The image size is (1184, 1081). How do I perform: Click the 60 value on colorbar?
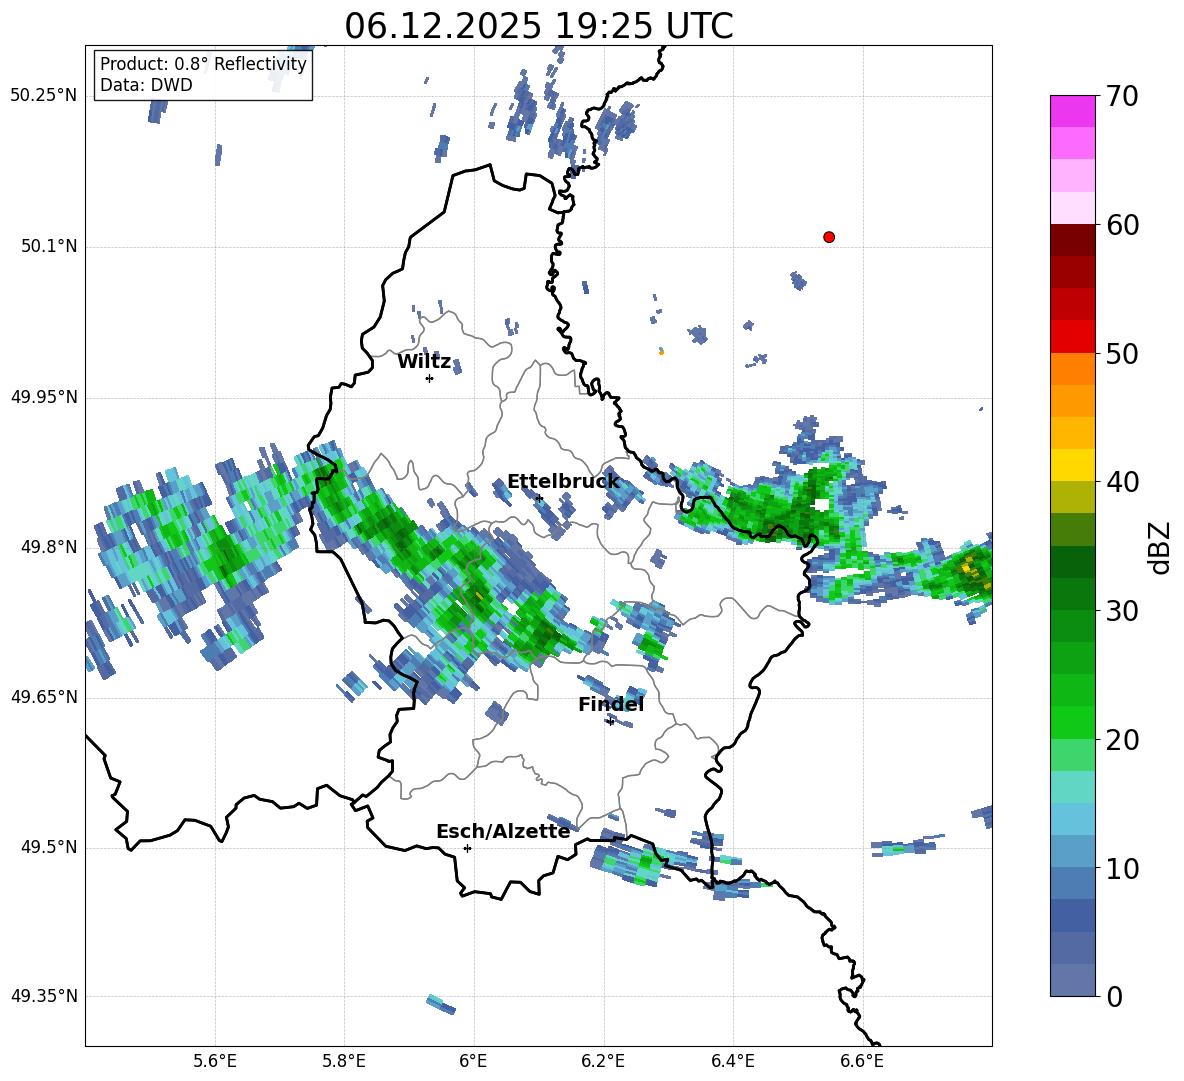click(x=1123, y=225)
